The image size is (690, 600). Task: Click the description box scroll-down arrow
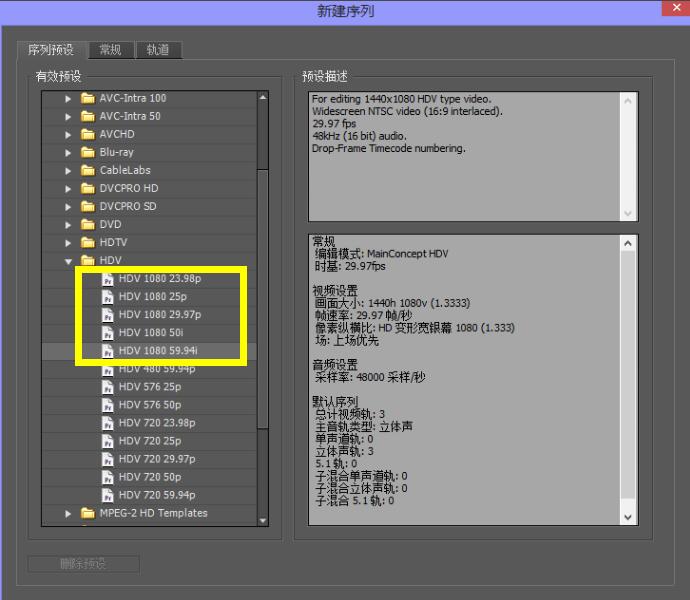click(x=628, y=213)
